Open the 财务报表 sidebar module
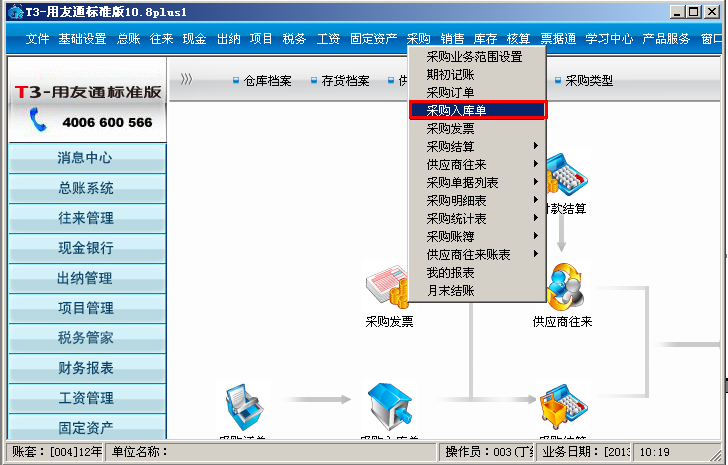This screenshot has width=728, height=465. point(87,368)
